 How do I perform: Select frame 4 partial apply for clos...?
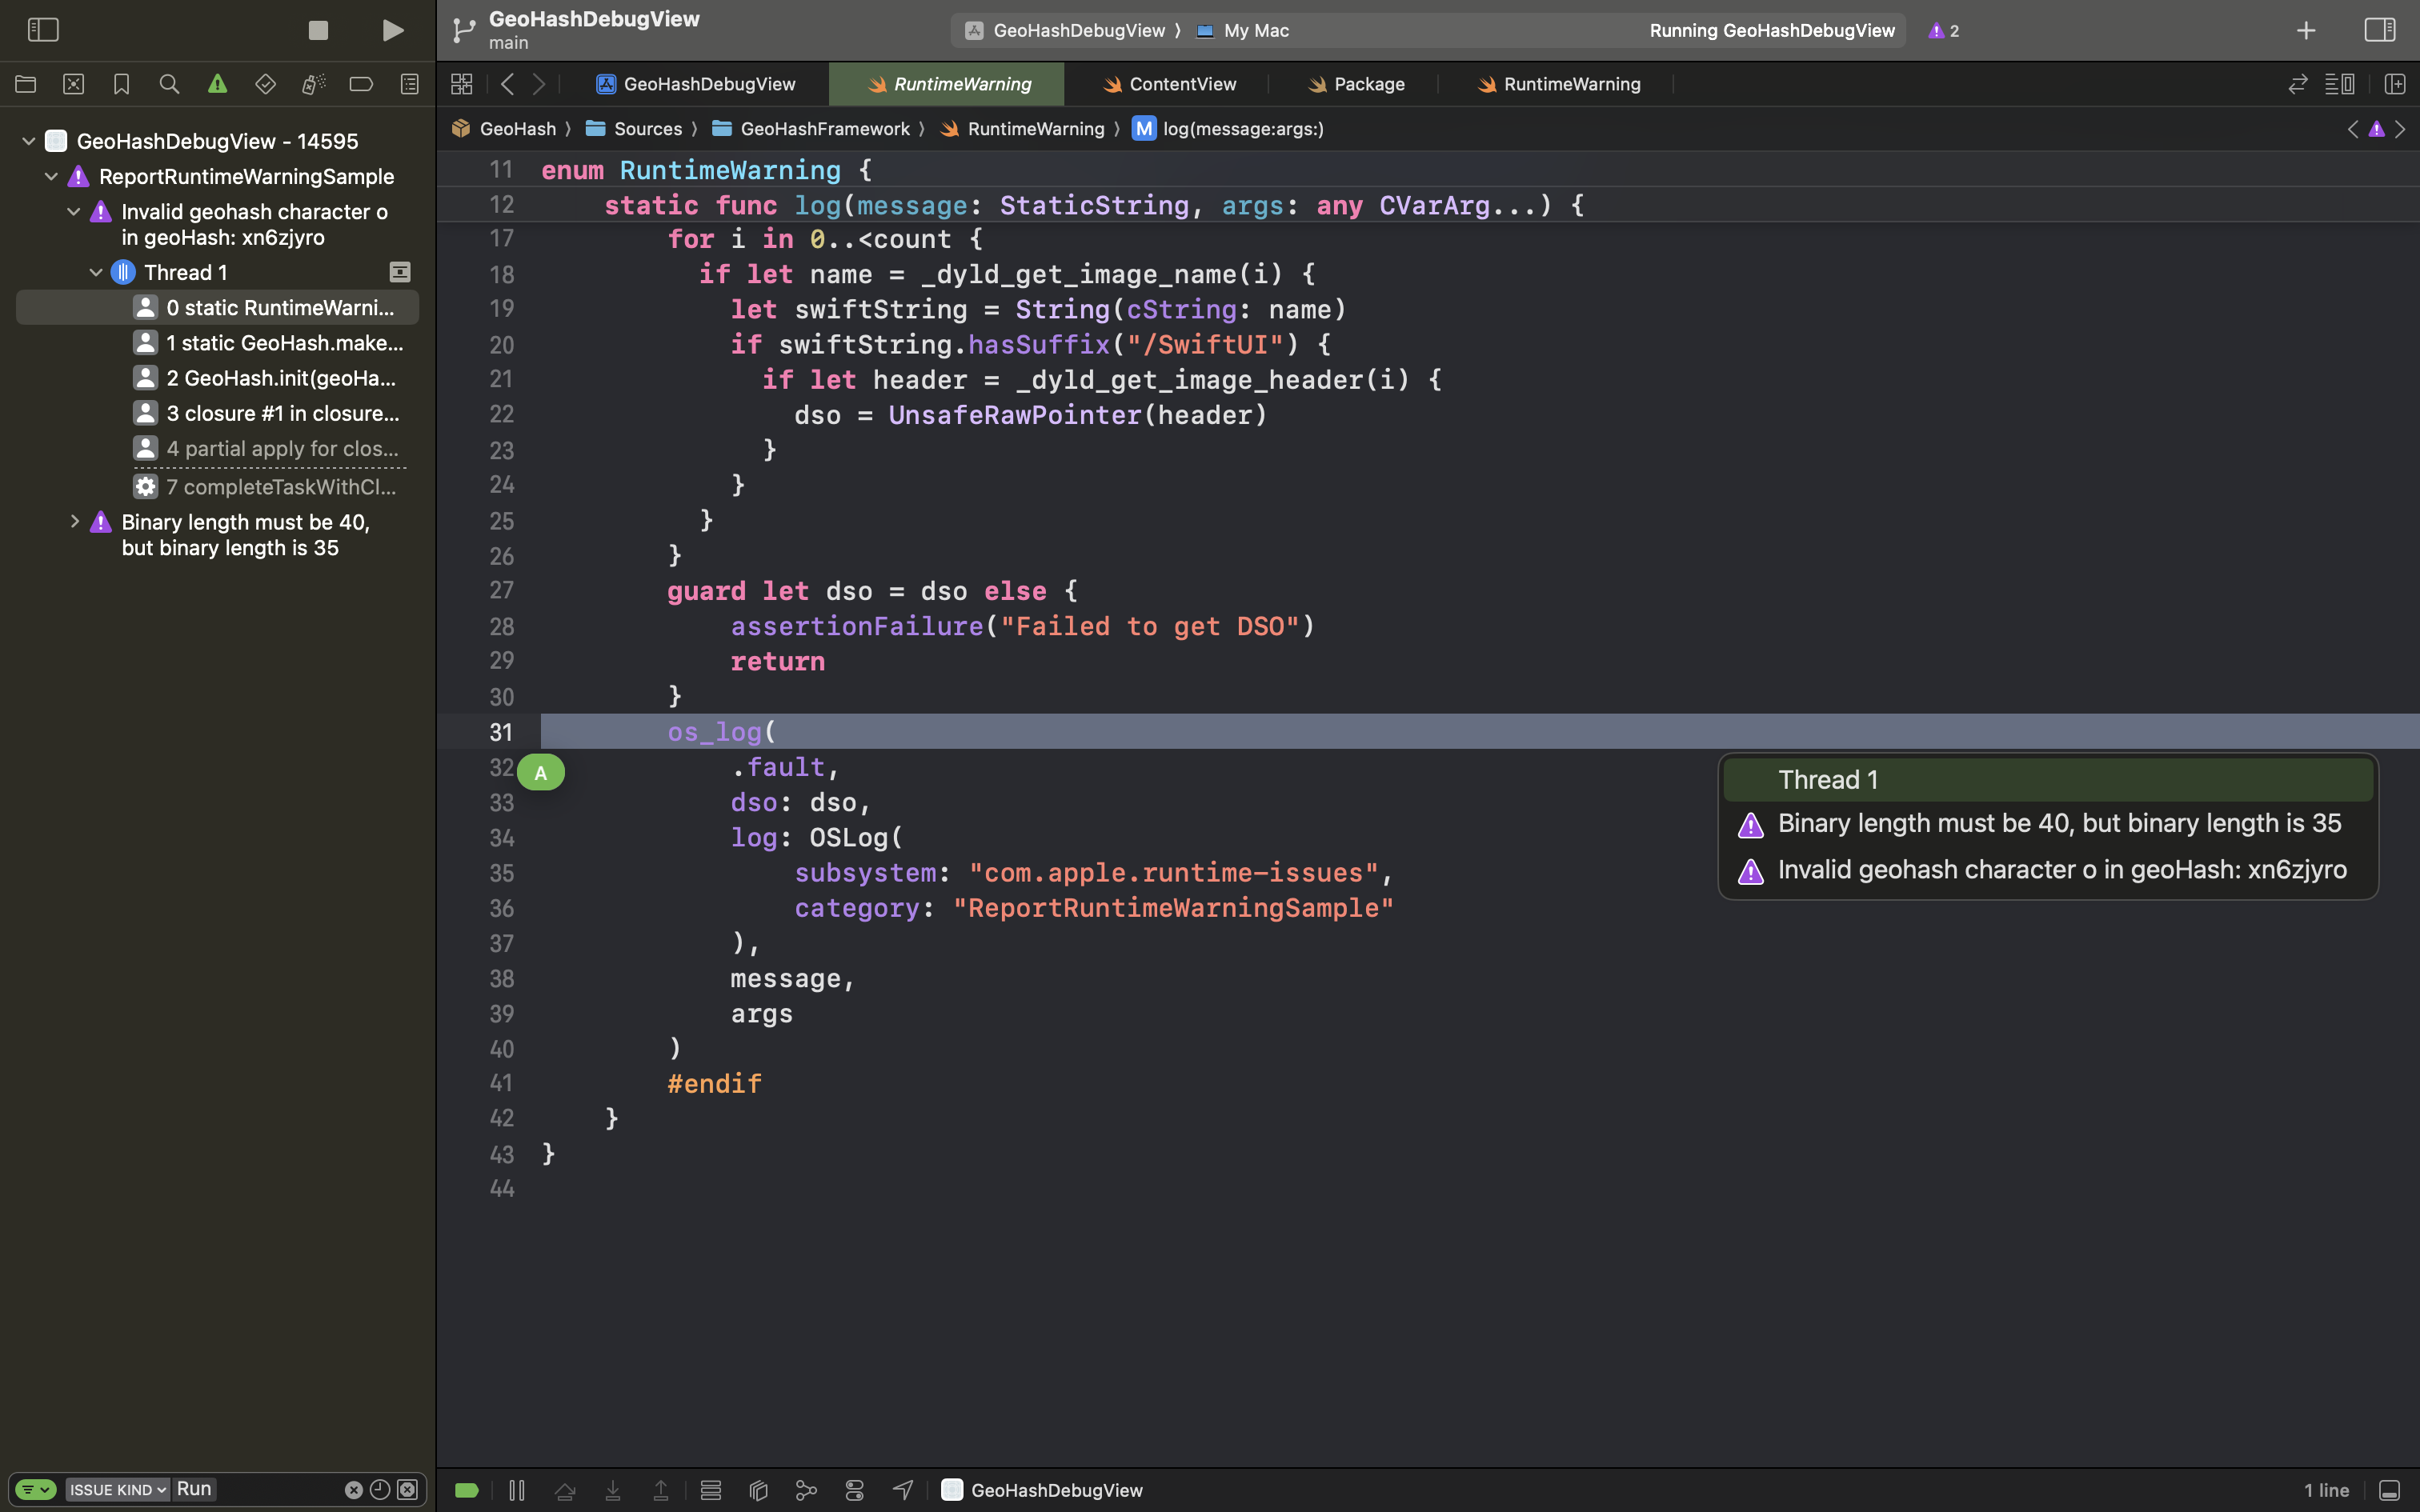(217, 448)
